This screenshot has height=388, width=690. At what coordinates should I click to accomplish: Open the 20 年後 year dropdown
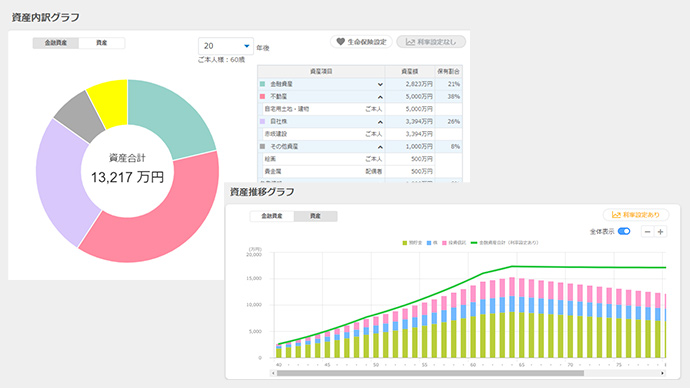pyautogui.click(x=226, y=46)
